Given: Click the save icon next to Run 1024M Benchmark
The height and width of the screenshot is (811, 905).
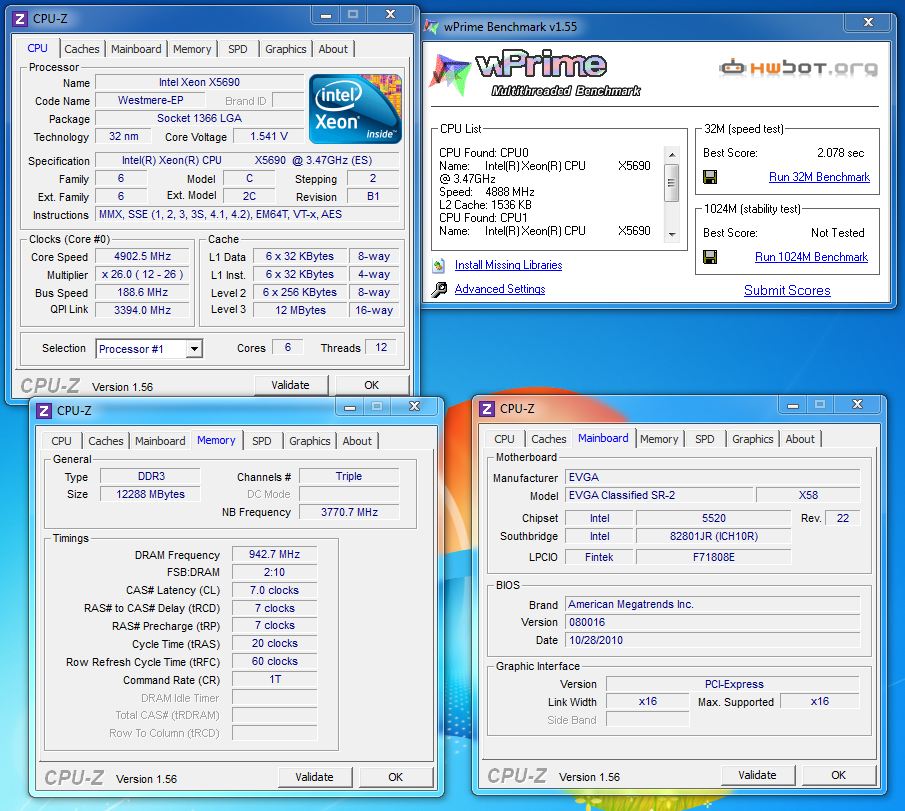Looking at the screenshot, I should tap(710, 257).
